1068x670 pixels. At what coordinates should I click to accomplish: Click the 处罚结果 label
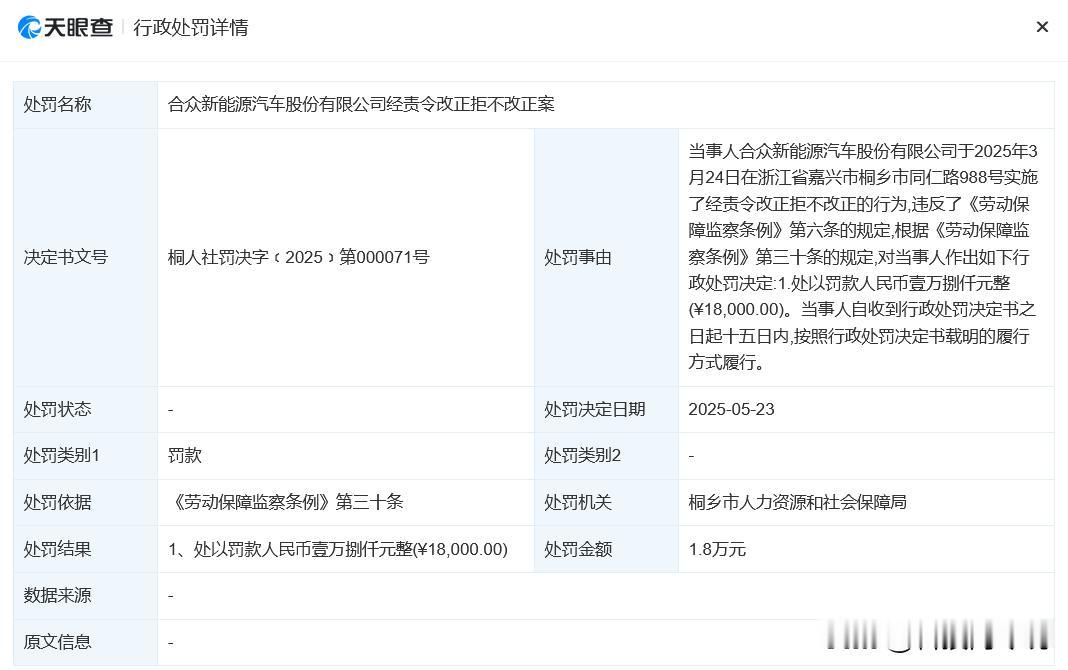coord(57,549)
